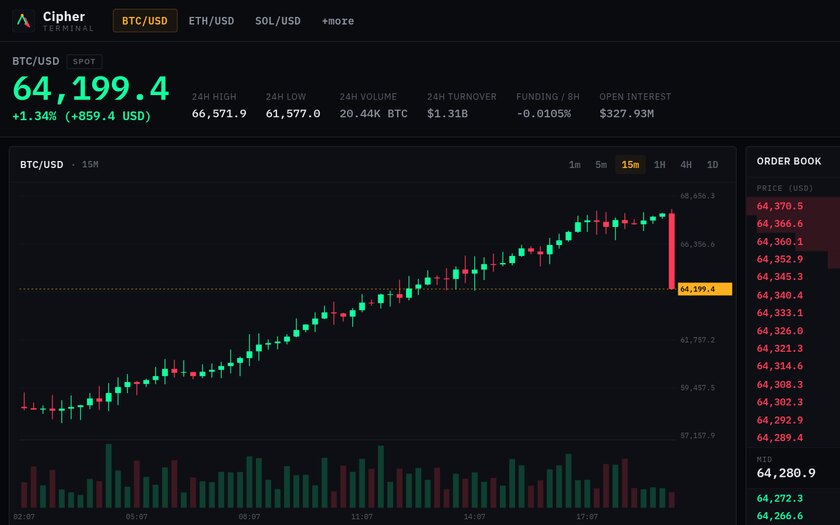The width and height of the screenshot is (840, 525).
Task: Set chart interval to 1m
Action: pyautogui.click(x=574, y=164)
